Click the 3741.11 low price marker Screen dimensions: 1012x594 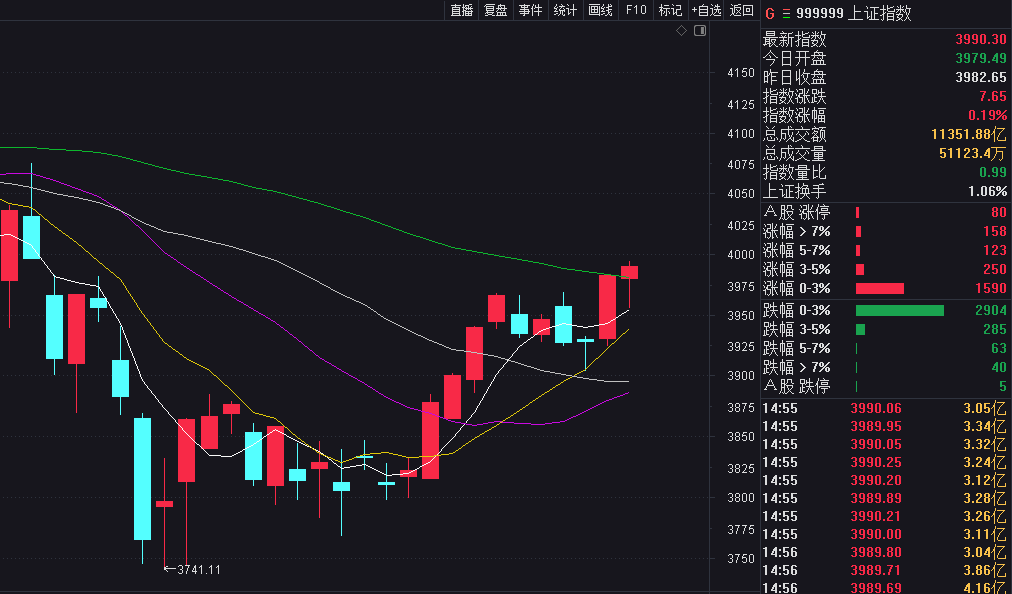pyautogui.click(x=192, y=569)
